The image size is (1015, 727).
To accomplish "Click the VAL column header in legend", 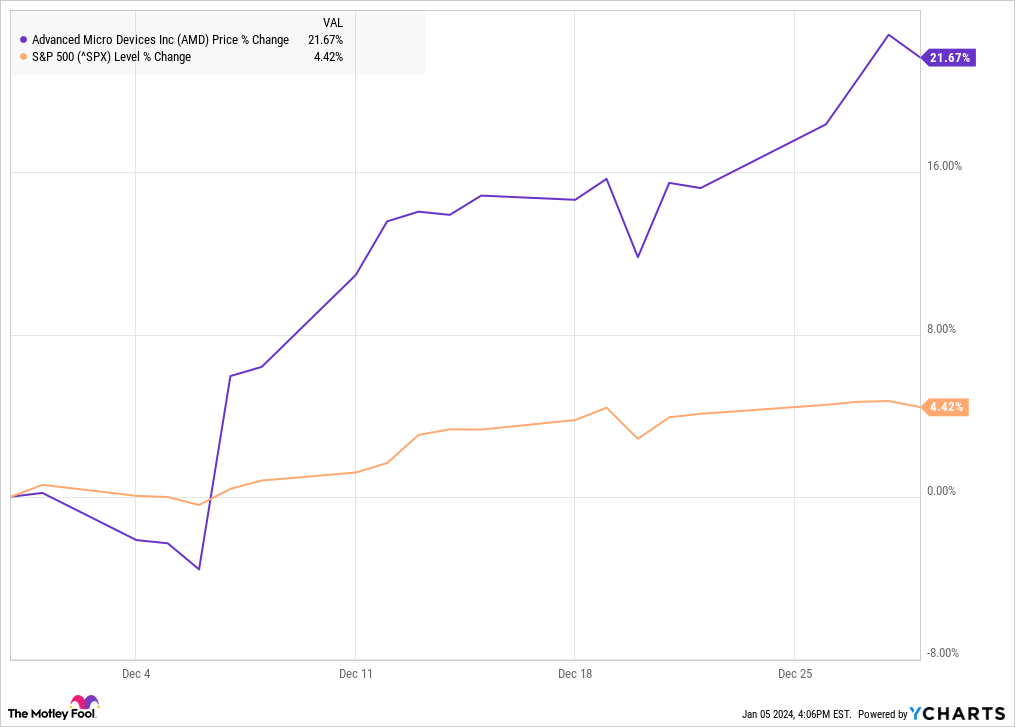I will point(333,23).
